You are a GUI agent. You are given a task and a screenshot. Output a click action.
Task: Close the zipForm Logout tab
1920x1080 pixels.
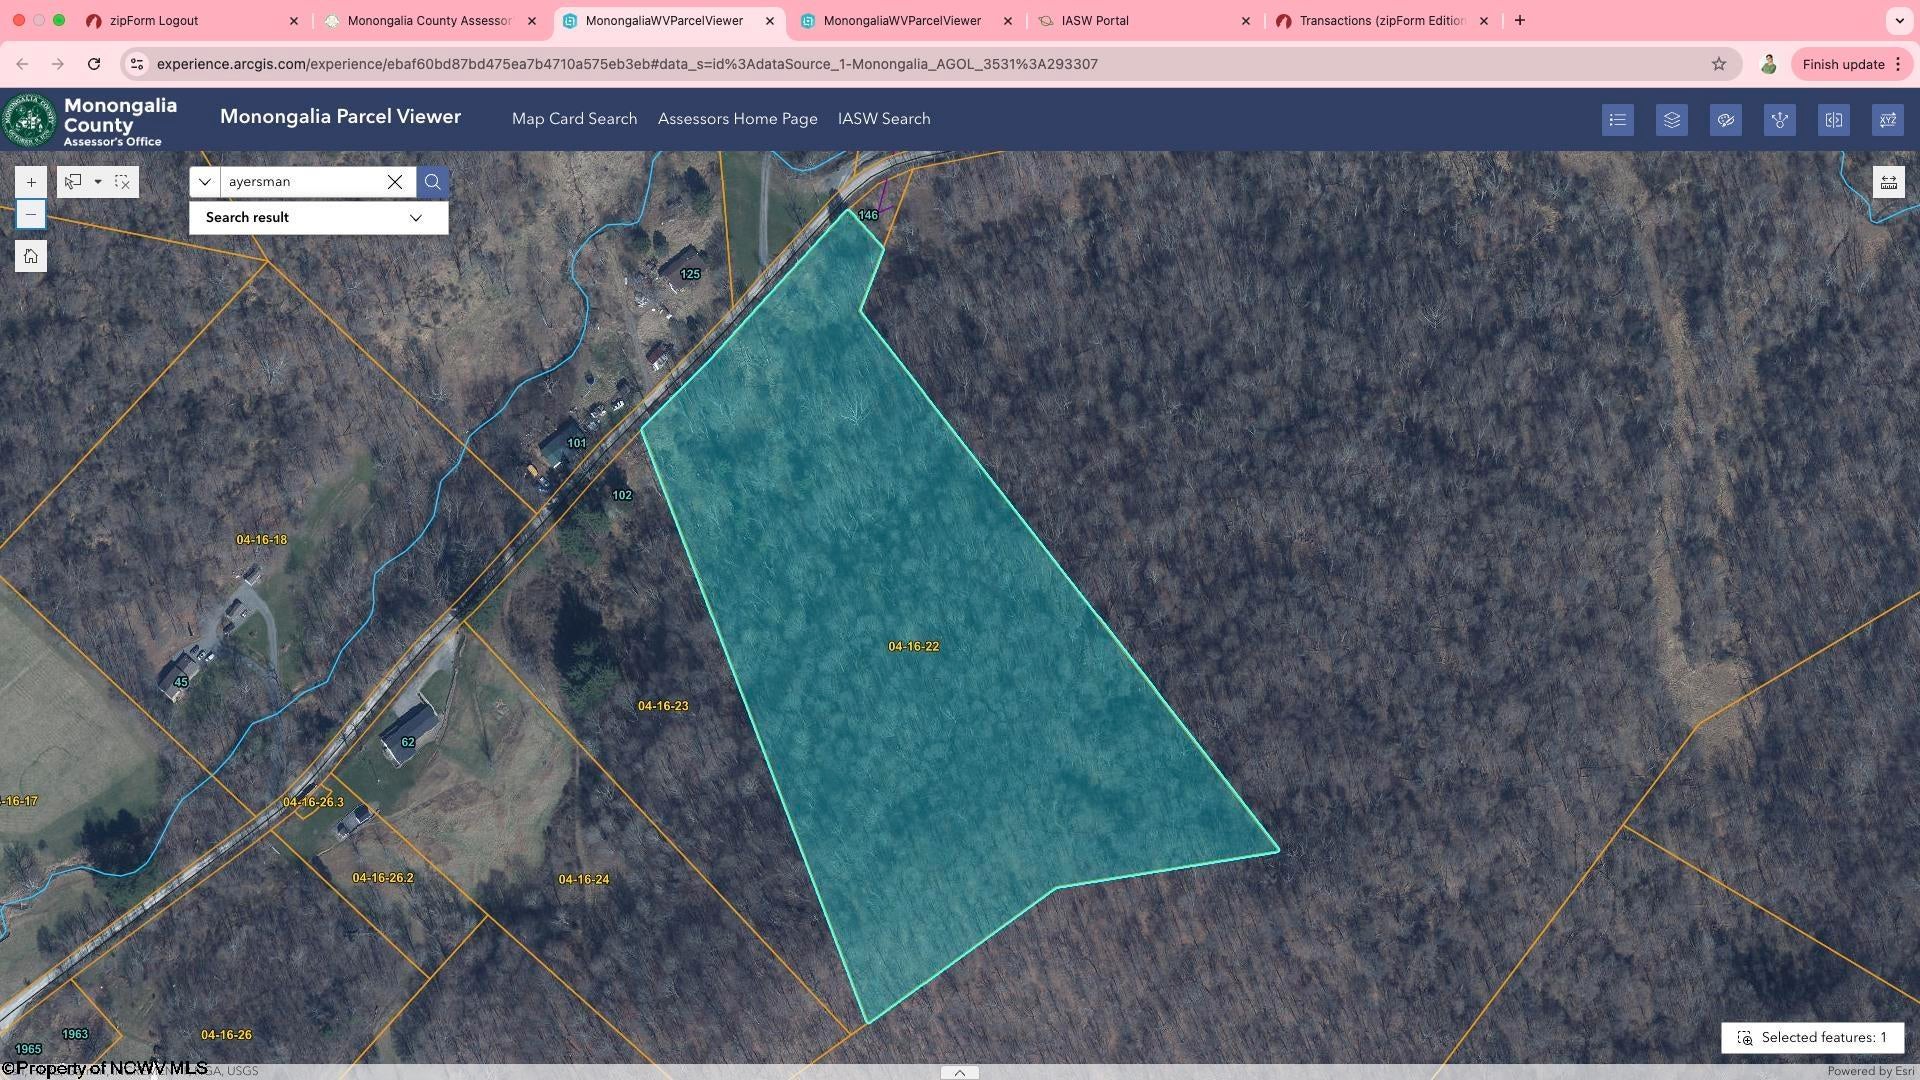(x=294, y=21)
